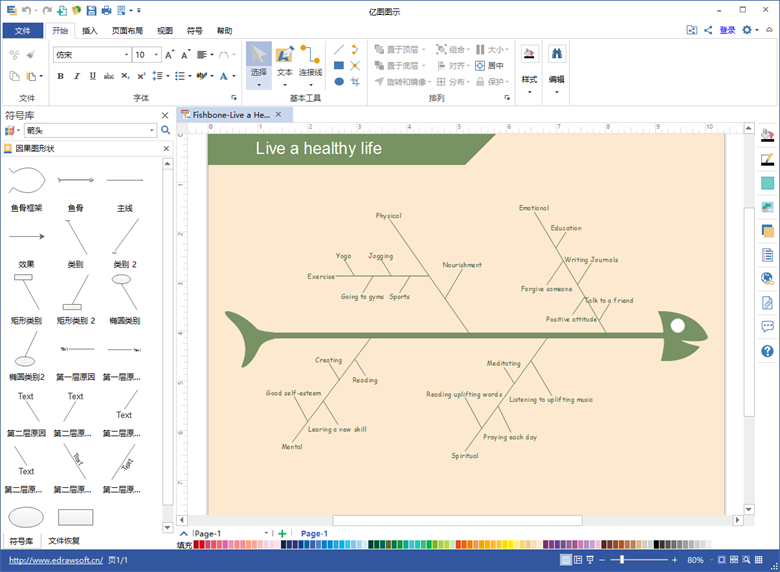Screen dimensions: 780x572
Task: Switch to the 插入 ribbon tab
Action: click(x=90, y=31)
